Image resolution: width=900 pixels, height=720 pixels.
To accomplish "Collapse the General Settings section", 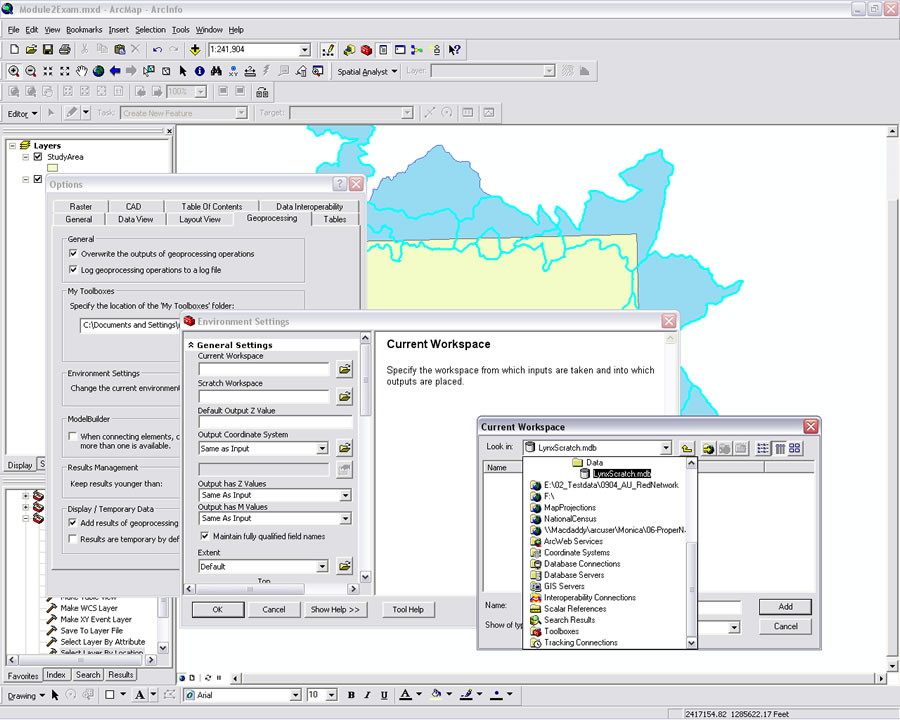I will point(191,345).
